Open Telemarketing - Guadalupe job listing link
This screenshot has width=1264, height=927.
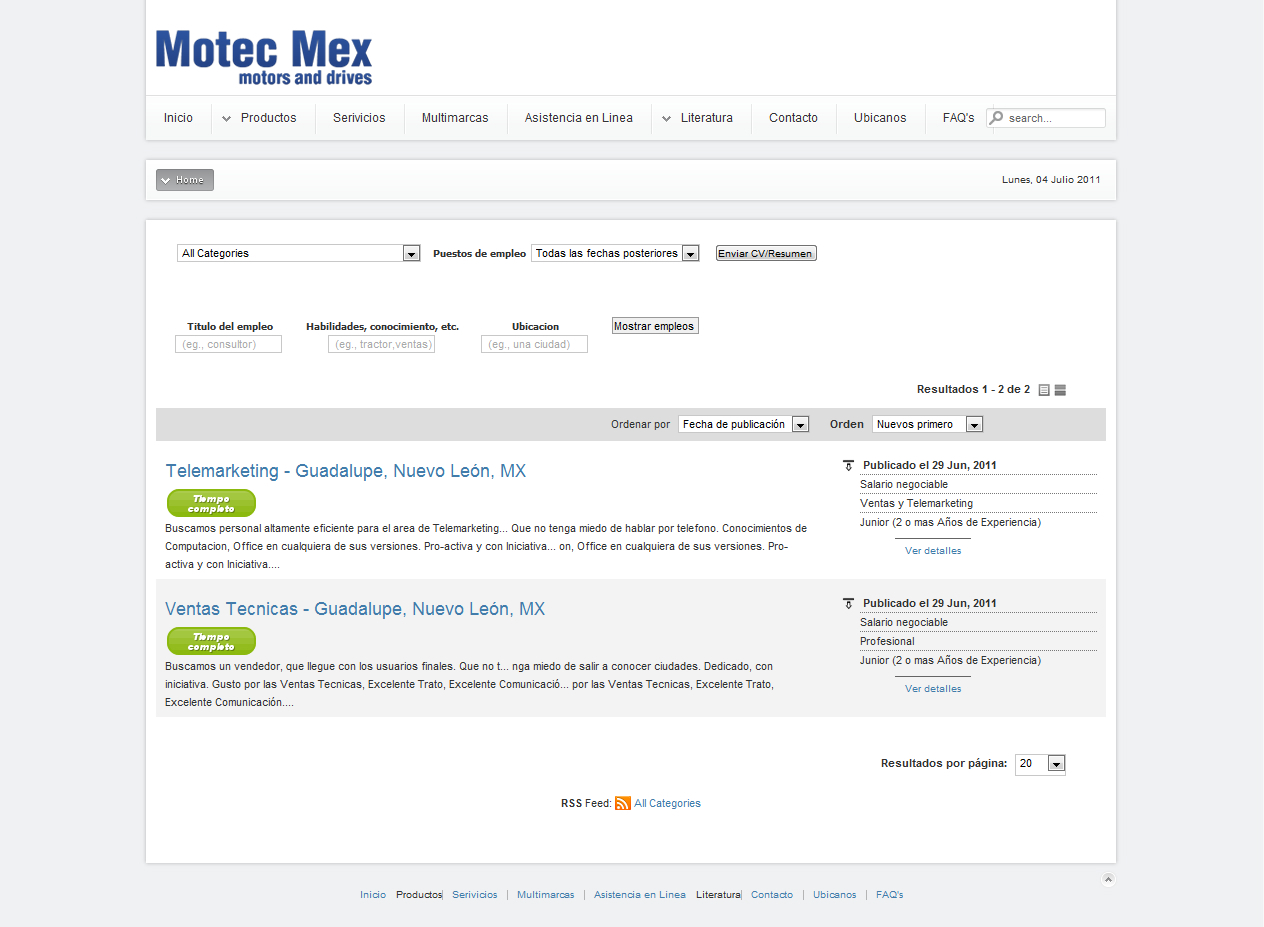(345, 471)
